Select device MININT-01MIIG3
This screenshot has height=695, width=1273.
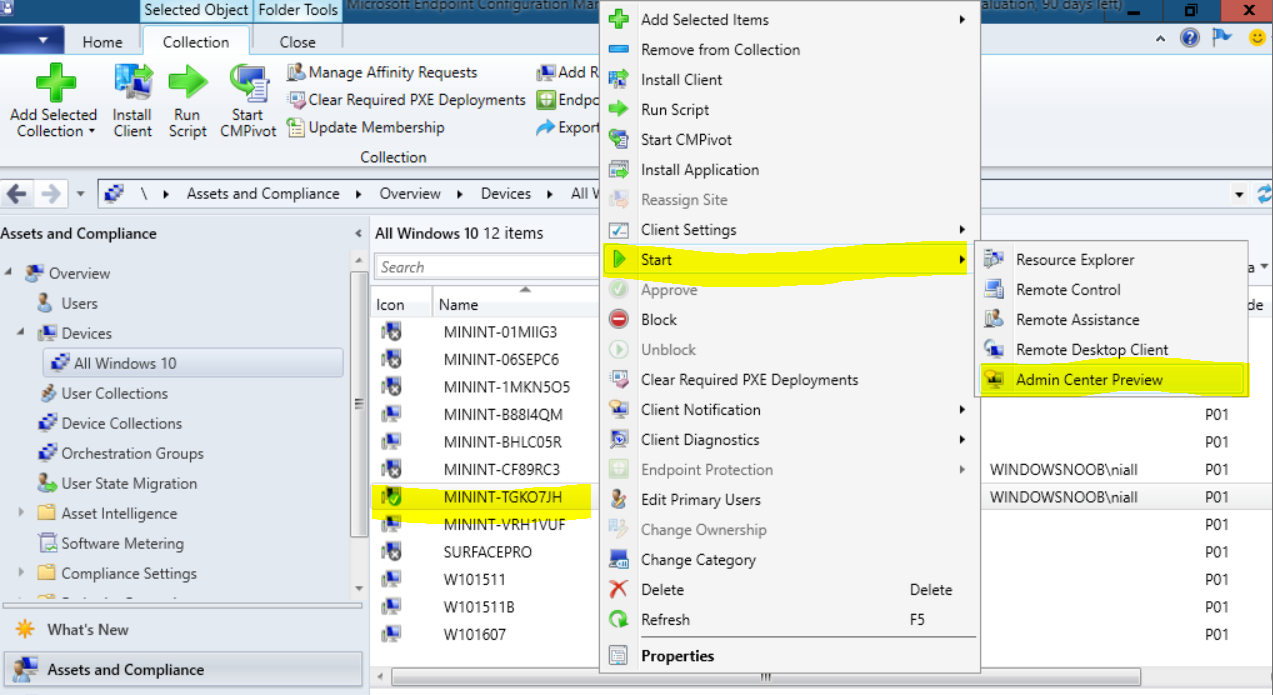click(x=500, y=332)
